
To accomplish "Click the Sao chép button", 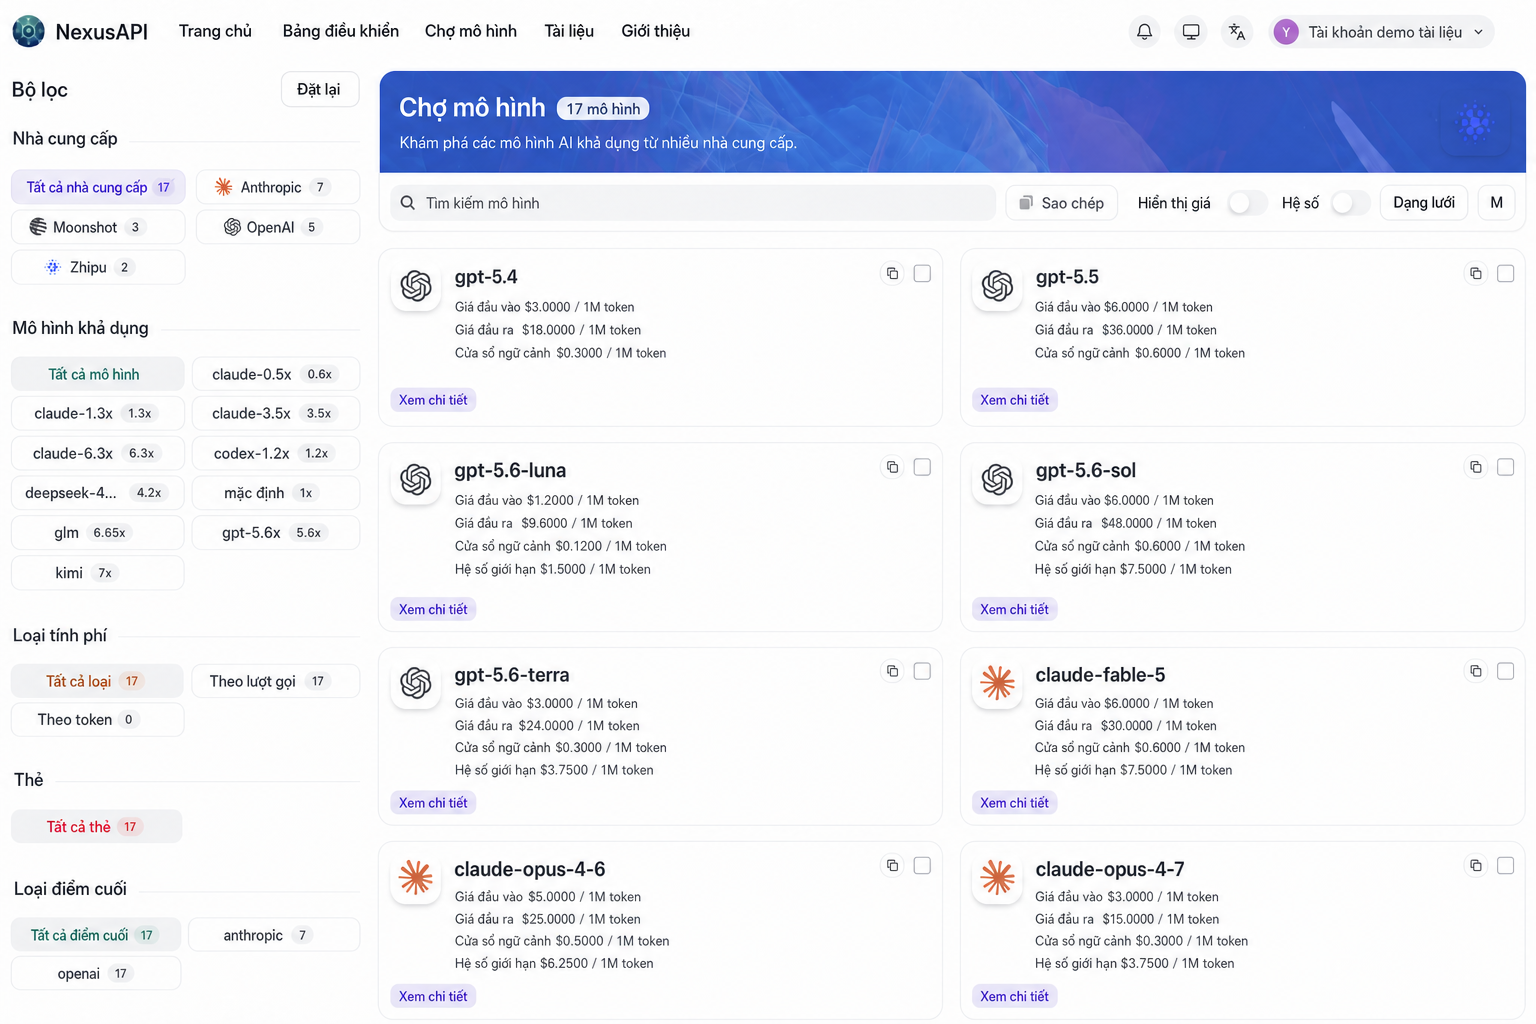I will pyautogui.click(x=1061, y=203).
